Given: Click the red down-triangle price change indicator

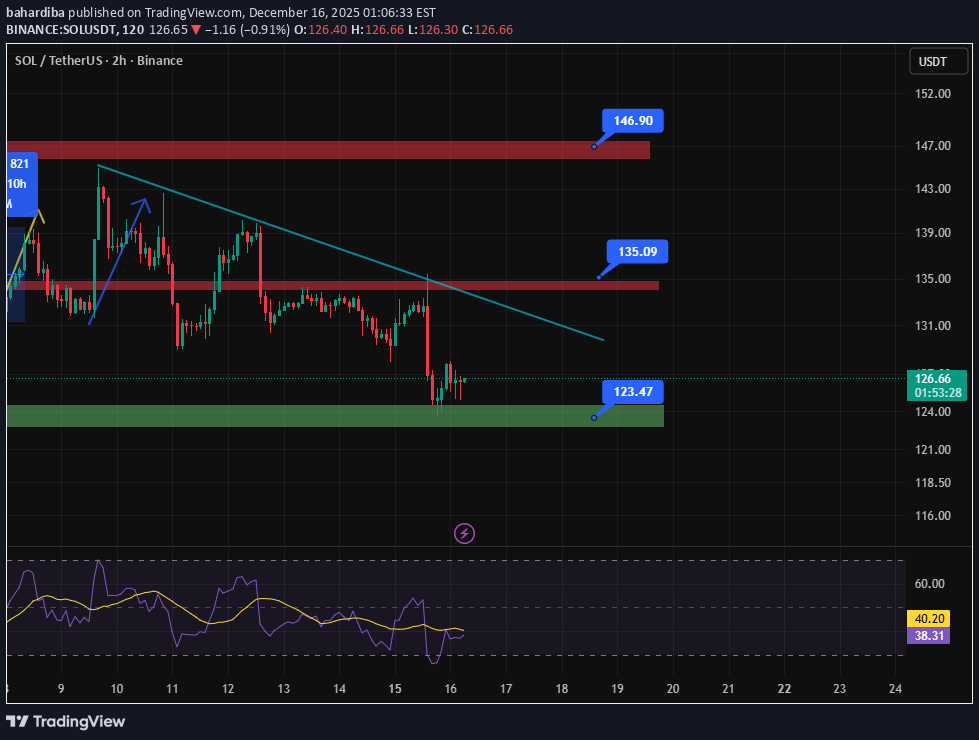Looking at the screenshot, I should (x=194, y=30).
